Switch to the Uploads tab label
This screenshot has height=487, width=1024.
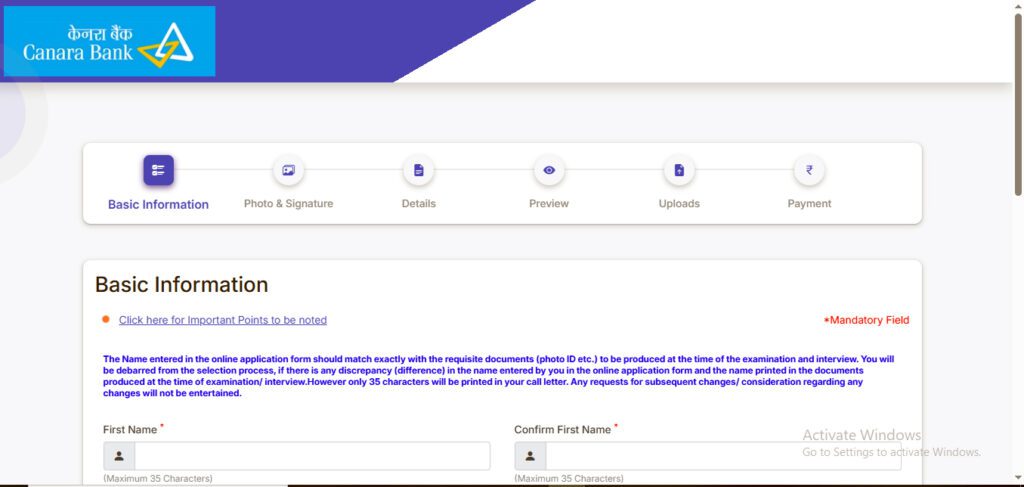click(x=679, y=204)
